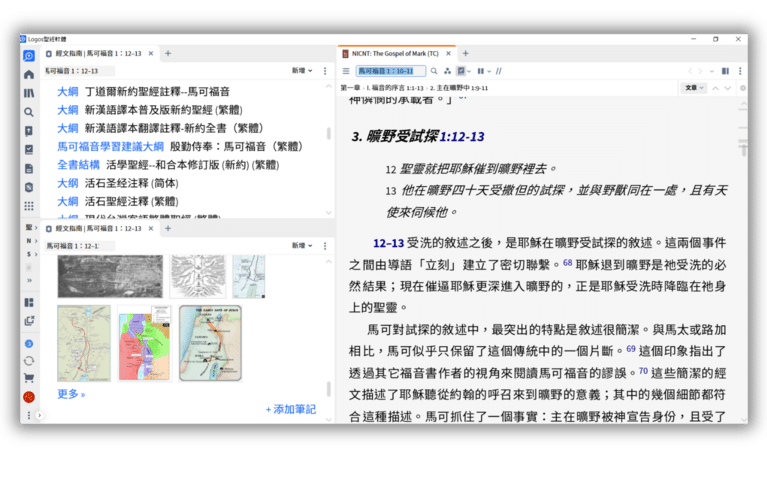The width and height of the screenshot is (767, 479).
Task: Open the 文章 navigation dropdown
Action: (x=694, y=88)
